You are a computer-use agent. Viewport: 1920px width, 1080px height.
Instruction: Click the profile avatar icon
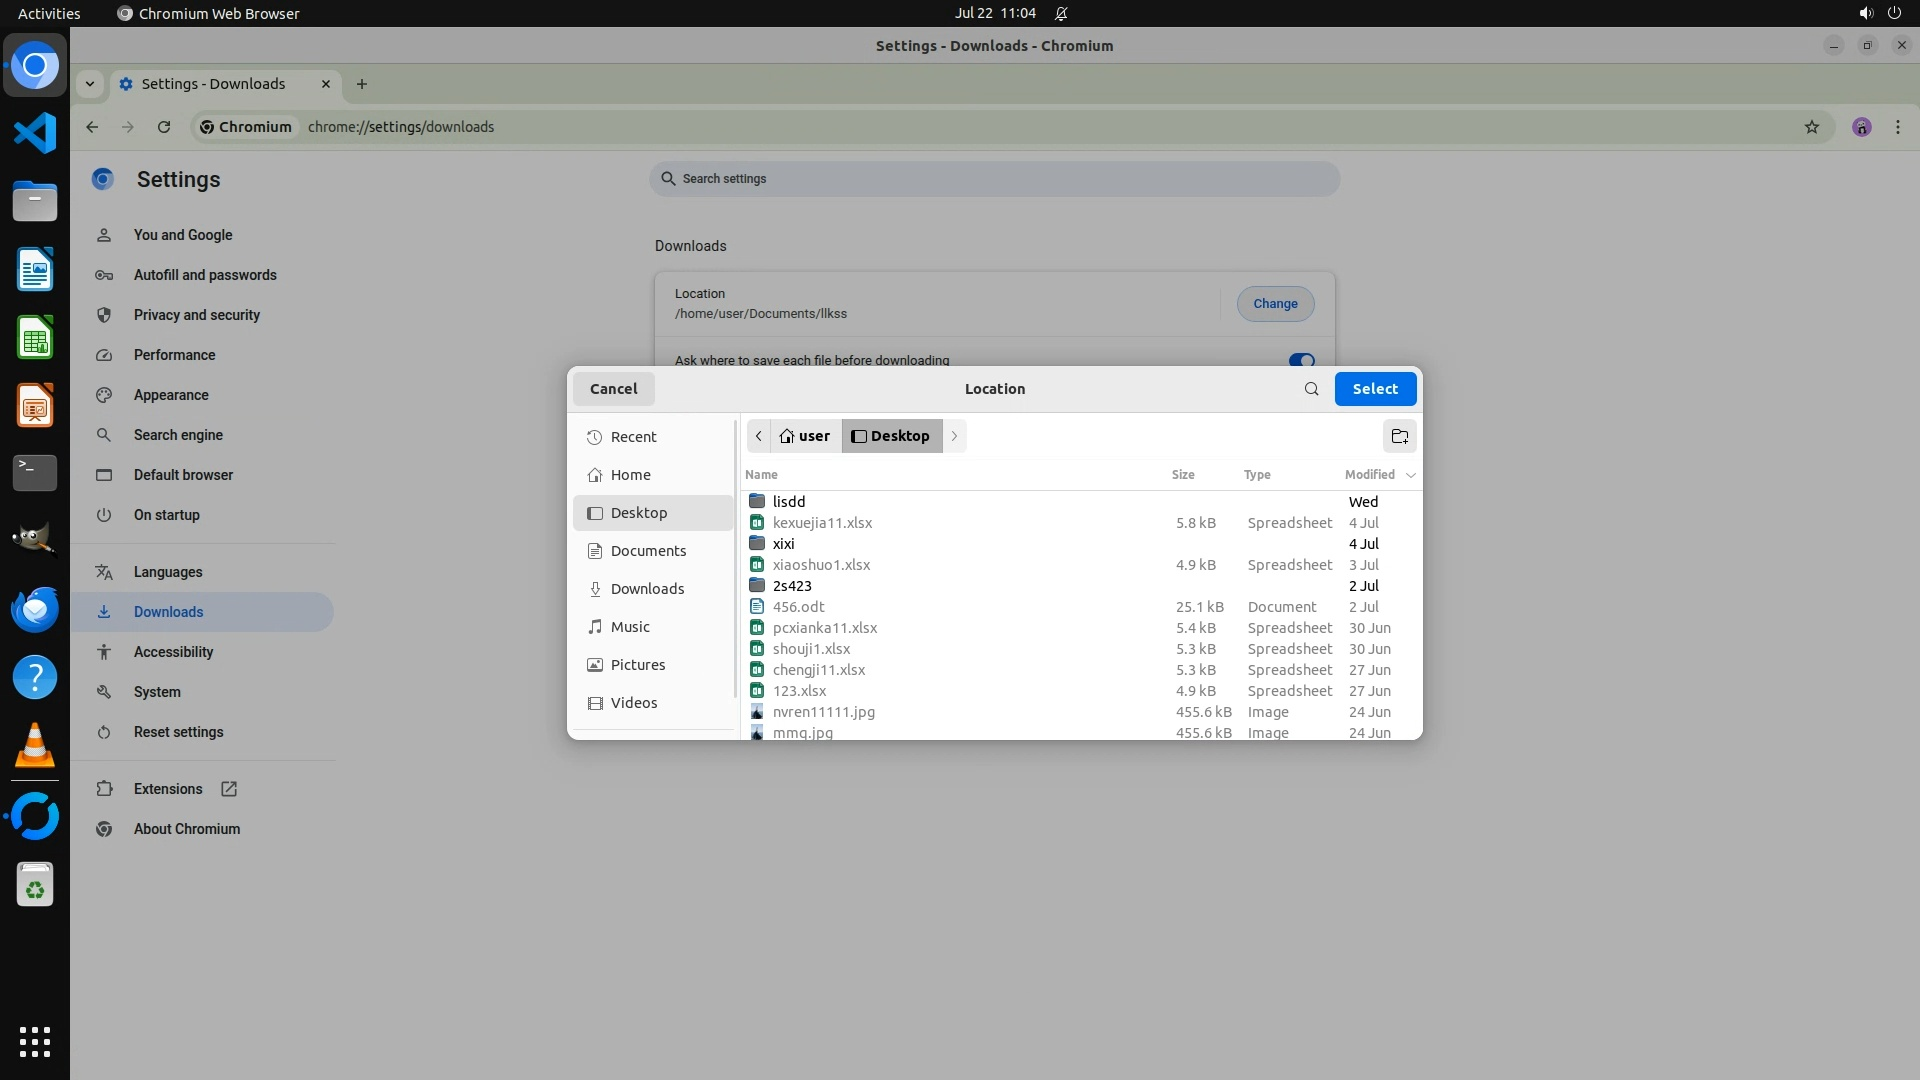tap(1861, 127)
